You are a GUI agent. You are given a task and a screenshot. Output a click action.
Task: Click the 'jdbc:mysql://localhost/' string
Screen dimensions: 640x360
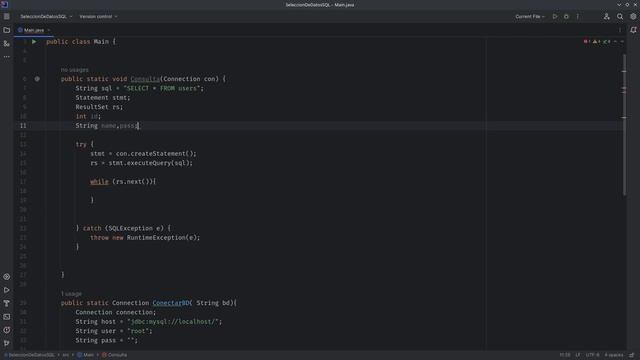coord(173,322)
